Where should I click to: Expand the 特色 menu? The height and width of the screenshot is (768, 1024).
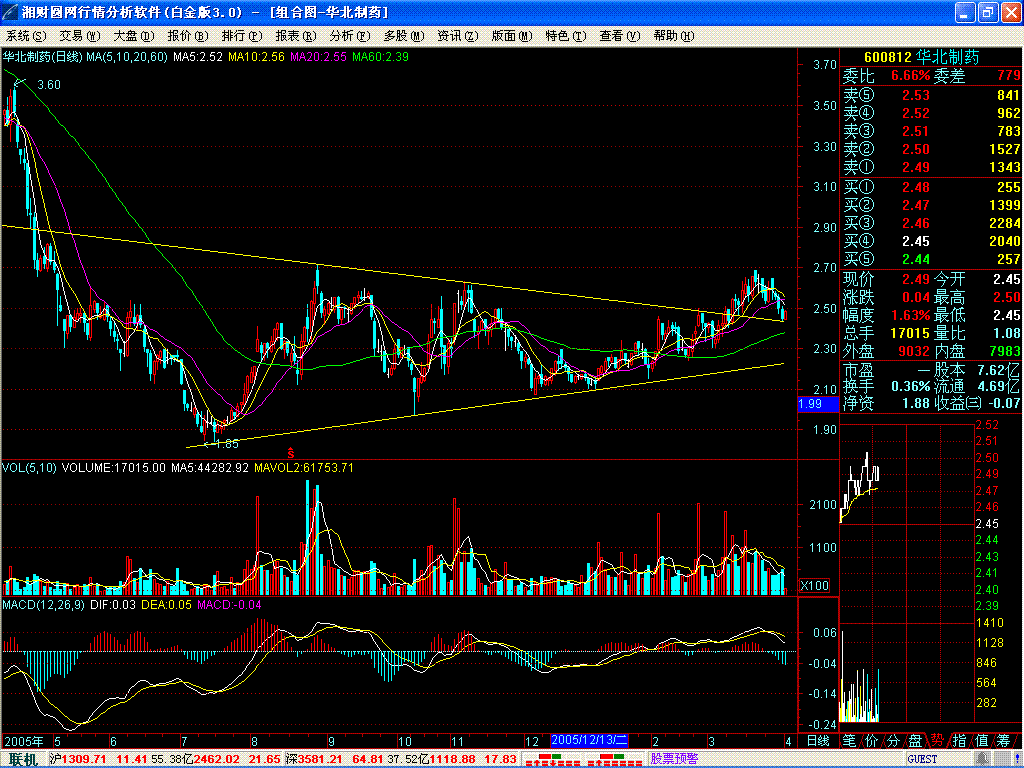[x=565, y=35]
